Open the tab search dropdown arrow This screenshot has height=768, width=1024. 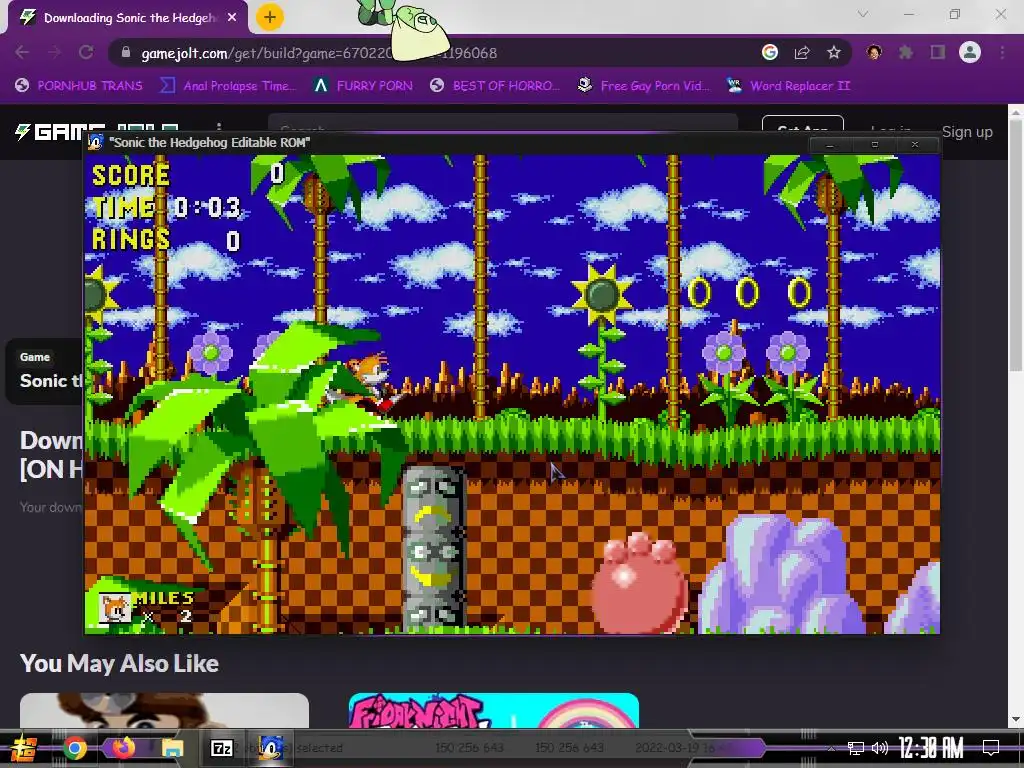863,14
